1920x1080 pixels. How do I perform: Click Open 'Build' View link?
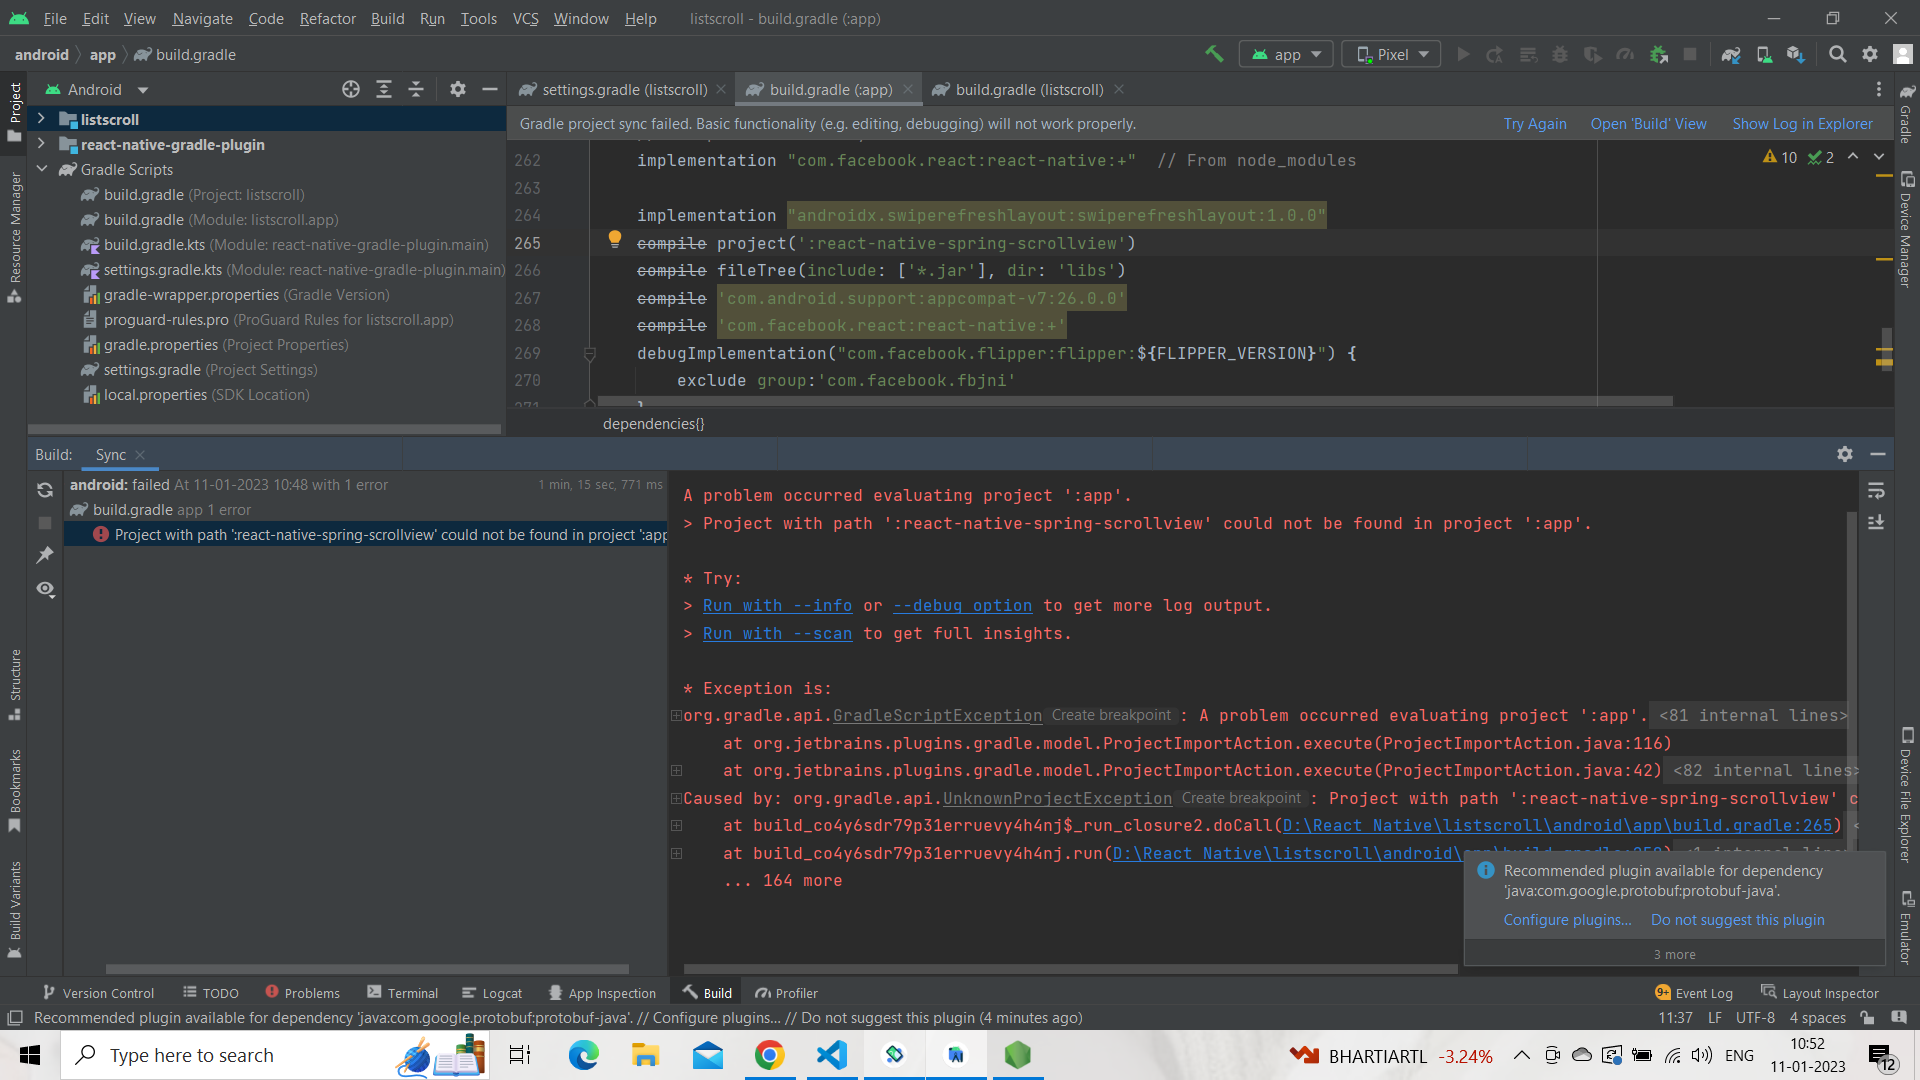coord(1648,124)
